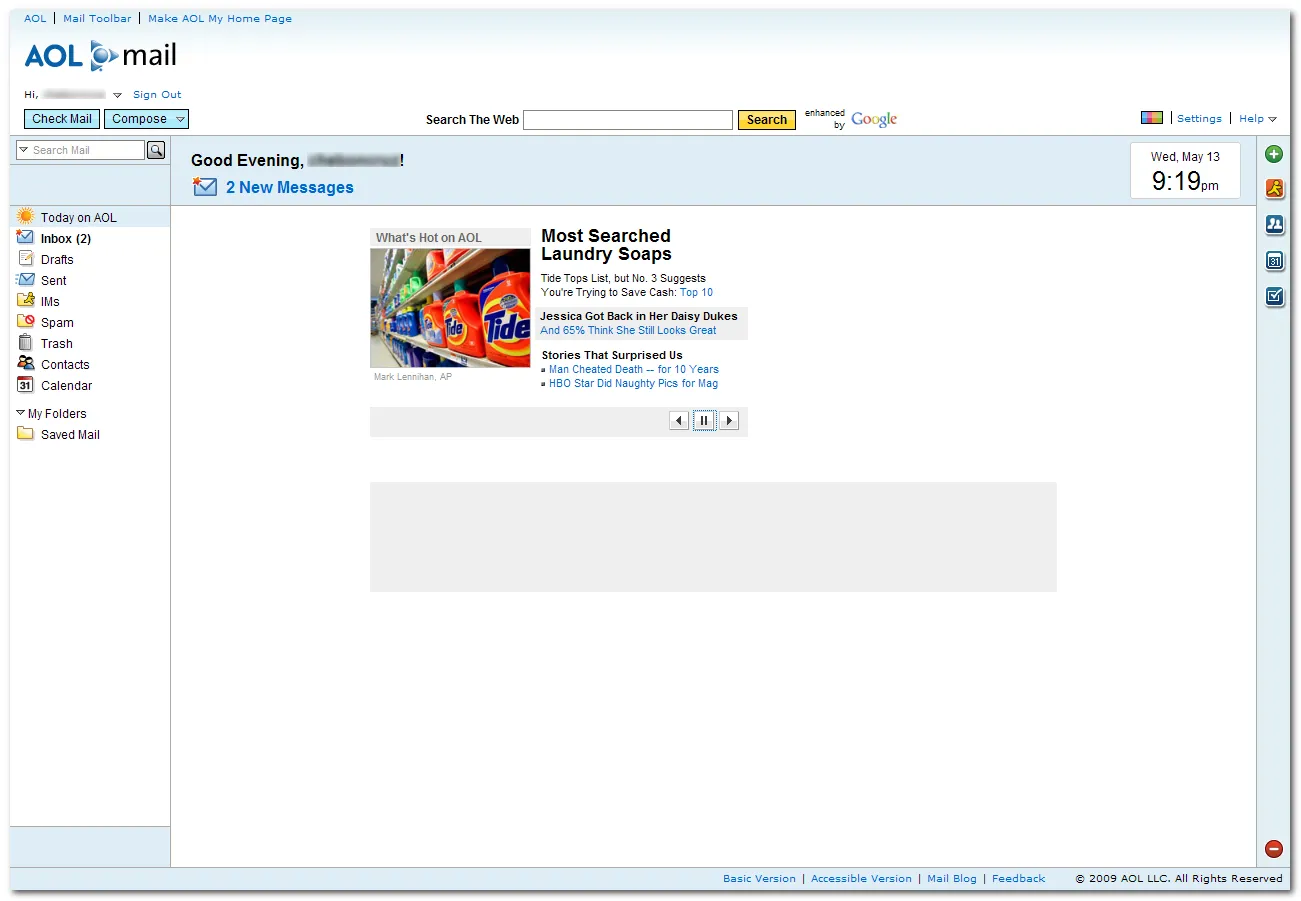Run mail search with the magnifying glass icon
The height and width of the screenshot is (901, 1301).
point(156,149)
